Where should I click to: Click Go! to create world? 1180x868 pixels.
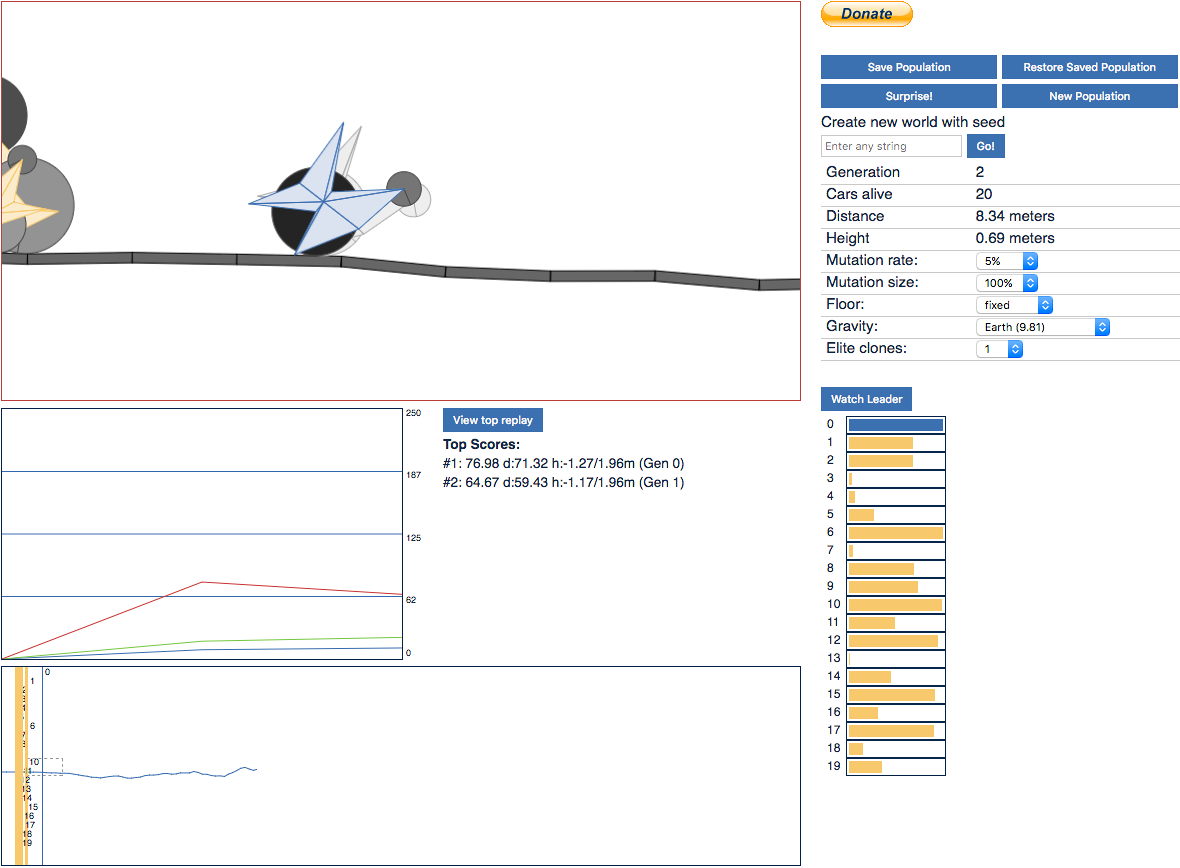point(985,146)
